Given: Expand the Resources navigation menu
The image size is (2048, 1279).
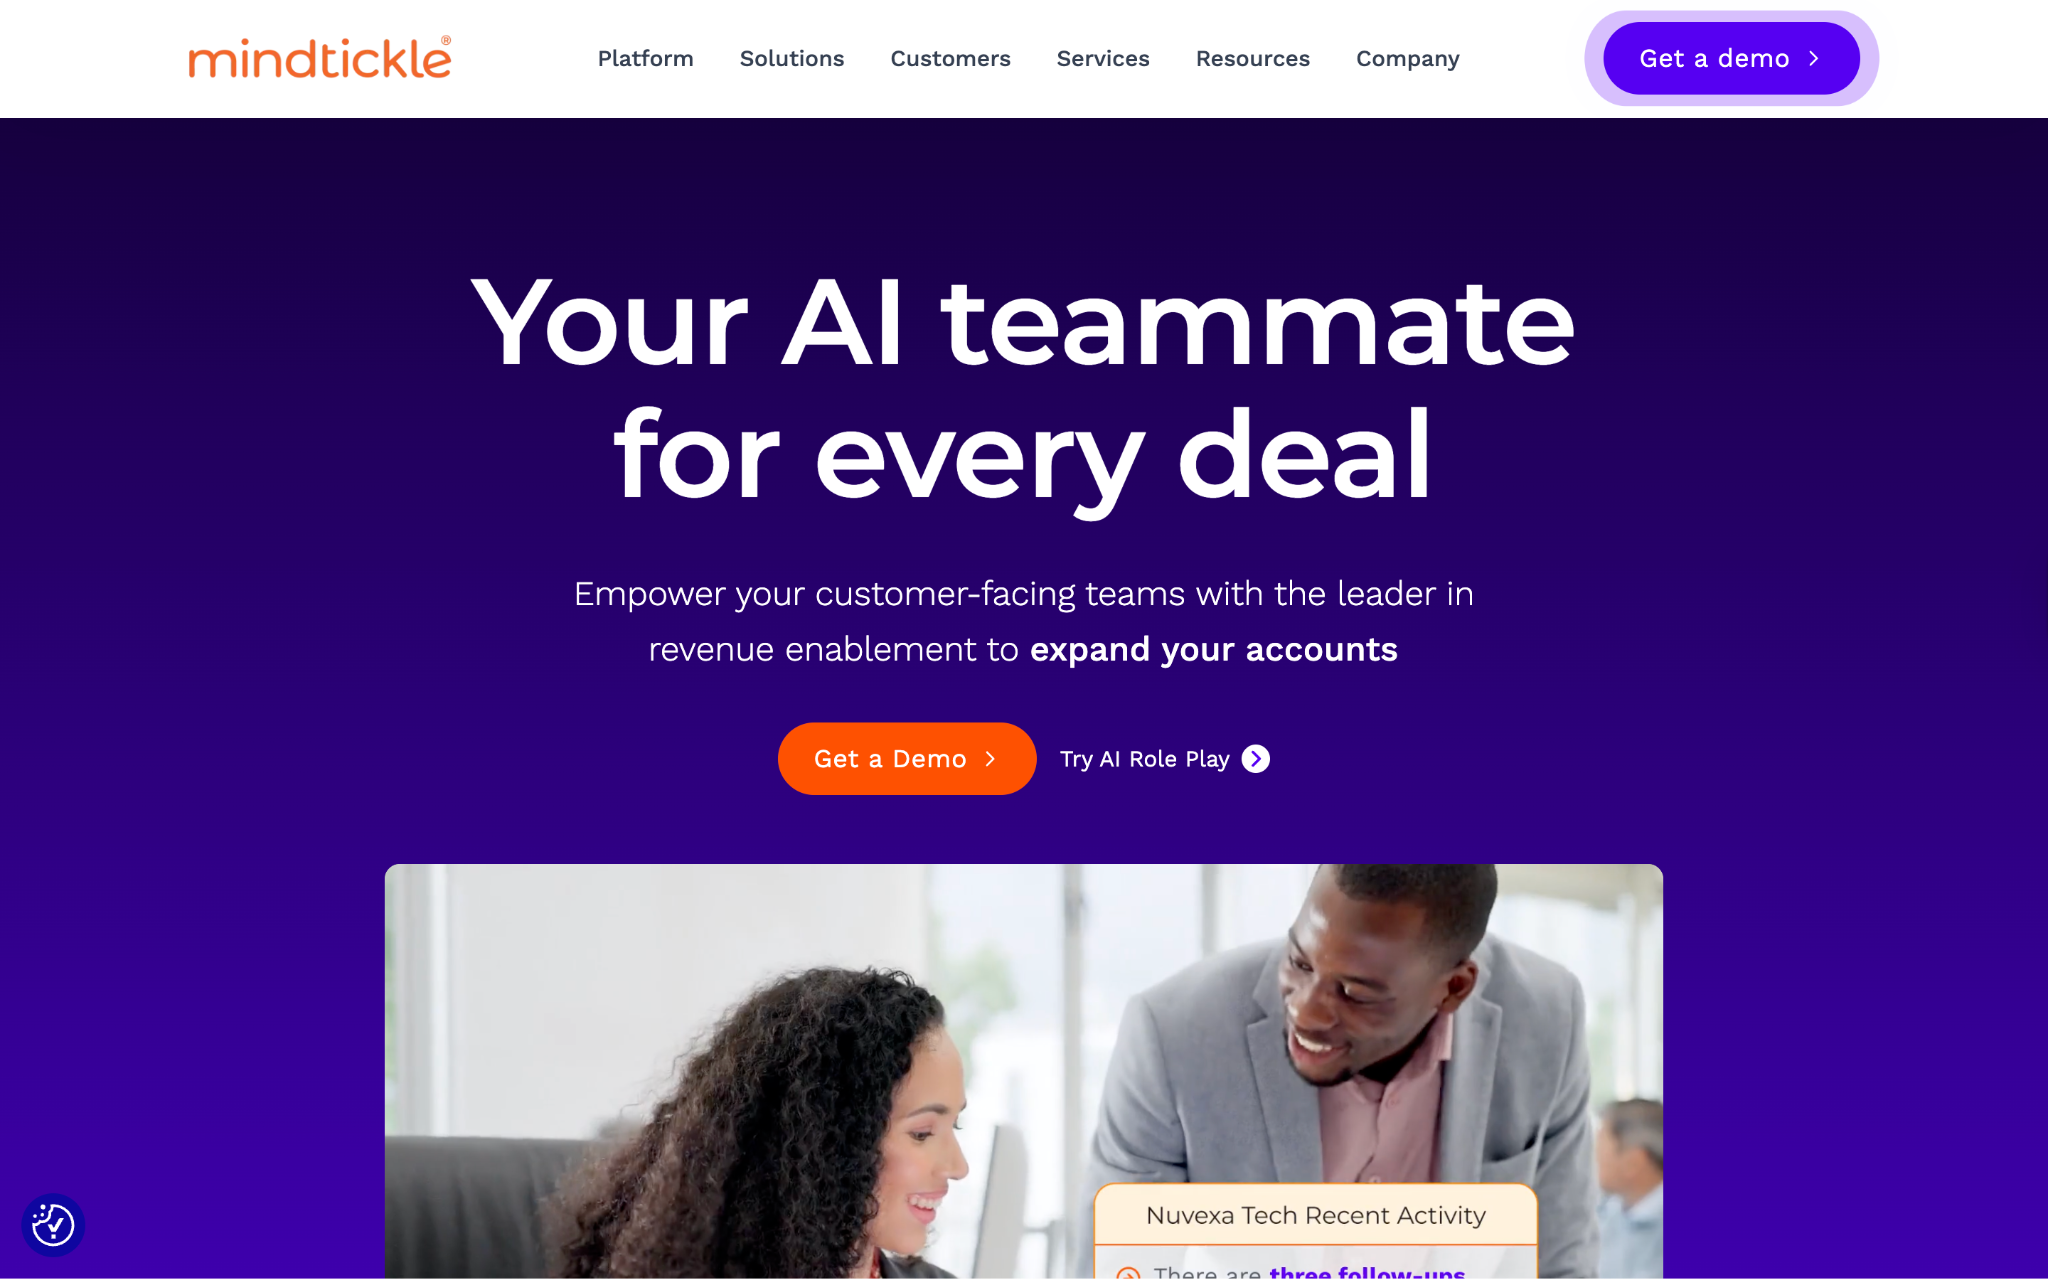Looking at the screenshot, I should point(1252,59).
